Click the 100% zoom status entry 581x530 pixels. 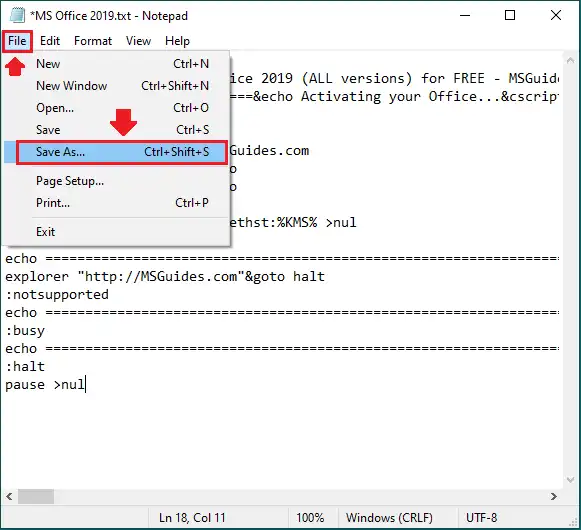point(310,517)
